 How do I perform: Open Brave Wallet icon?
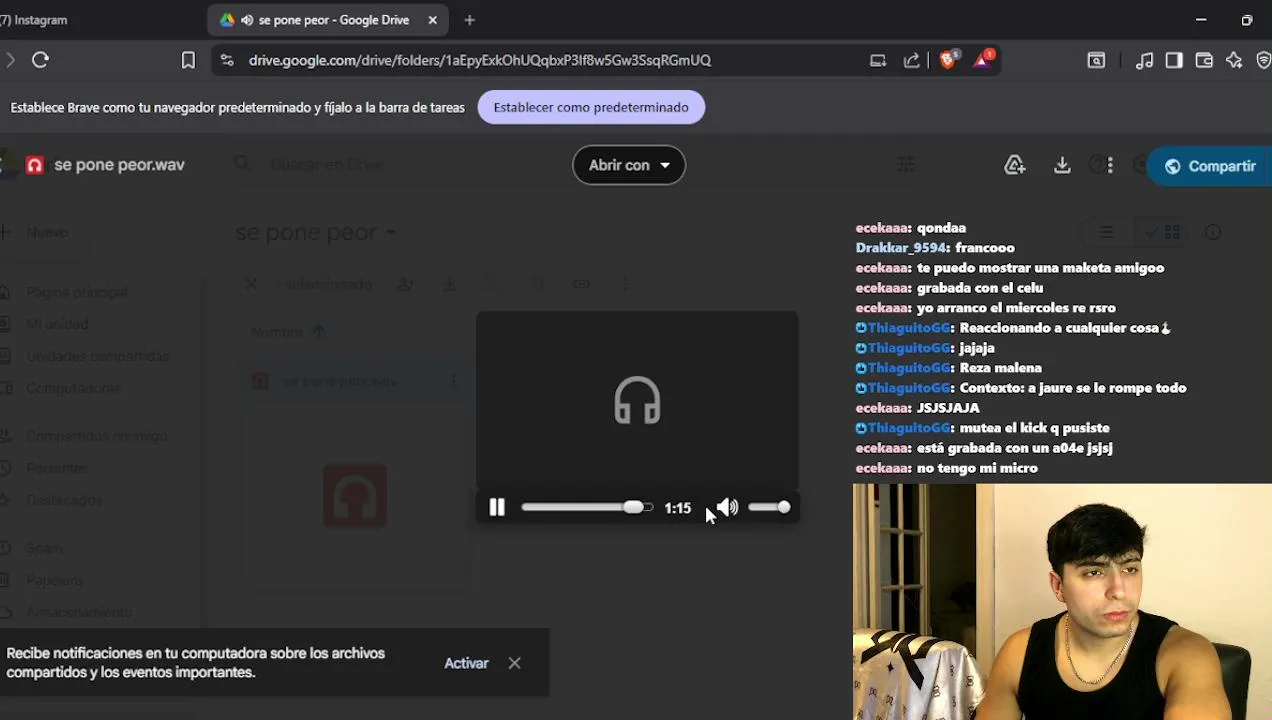[x=1204, y=60]
